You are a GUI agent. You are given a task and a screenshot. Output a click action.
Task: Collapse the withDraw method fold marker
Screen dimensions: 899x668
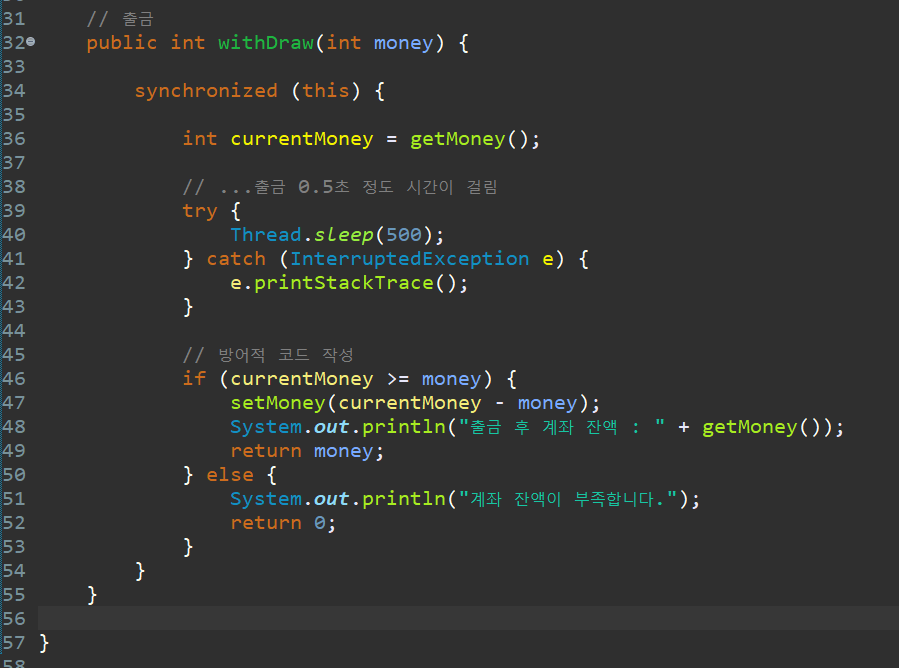(x=31, y=42)
